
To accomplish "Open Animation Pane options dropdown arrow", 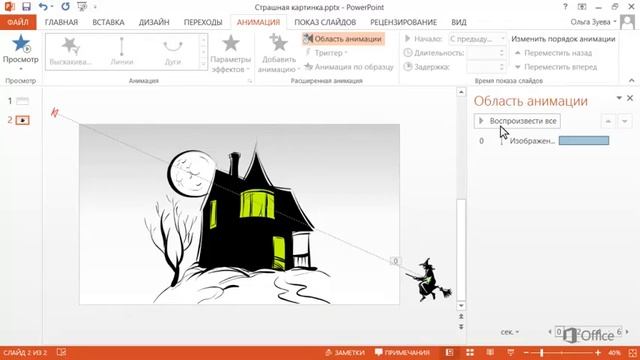I will (619, 98).
